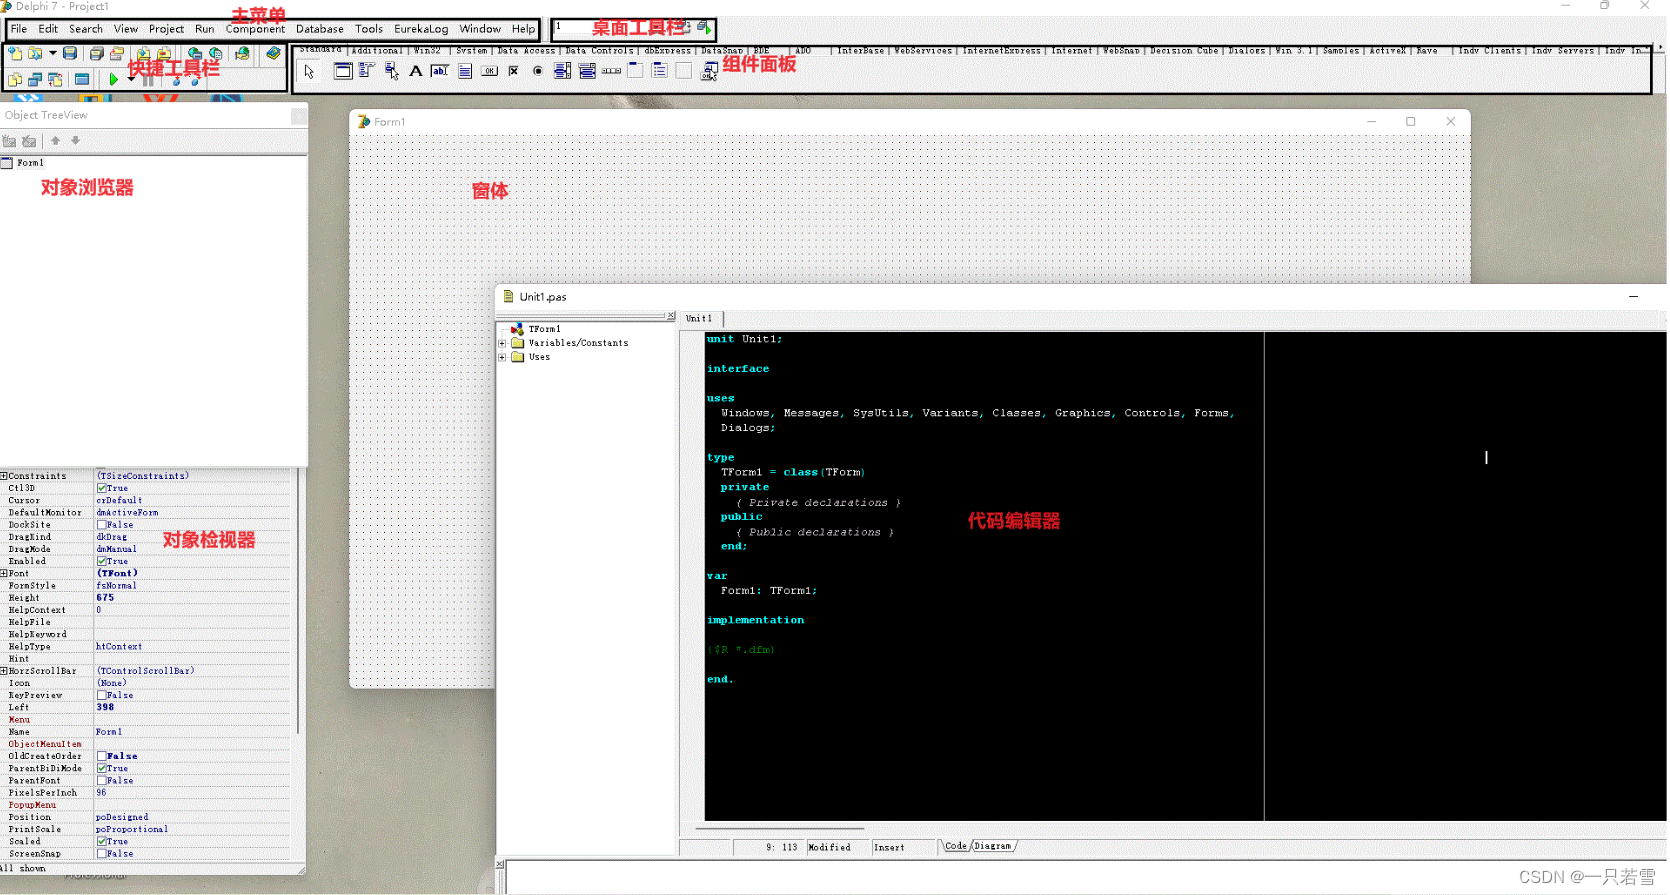Screen dimensions: 1670x895
Task: Toggle the Scaled True checkbox
Action: click(x=102, y=842)
